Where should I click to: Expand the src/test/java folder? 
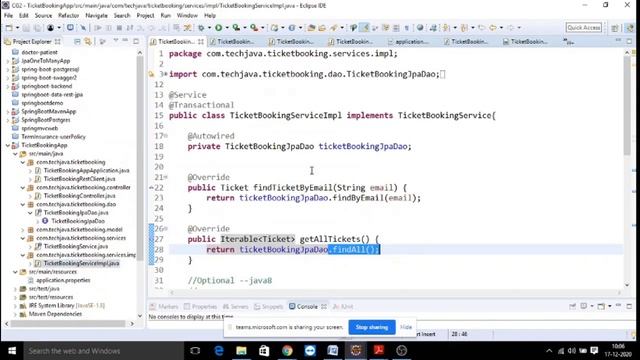(x=15, y=289)
